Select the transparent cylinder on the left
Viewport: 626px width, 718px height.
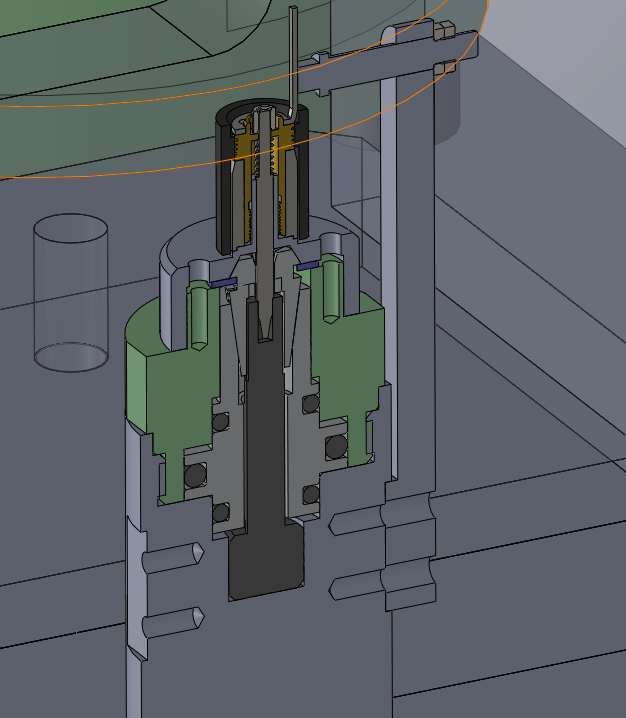71,292
